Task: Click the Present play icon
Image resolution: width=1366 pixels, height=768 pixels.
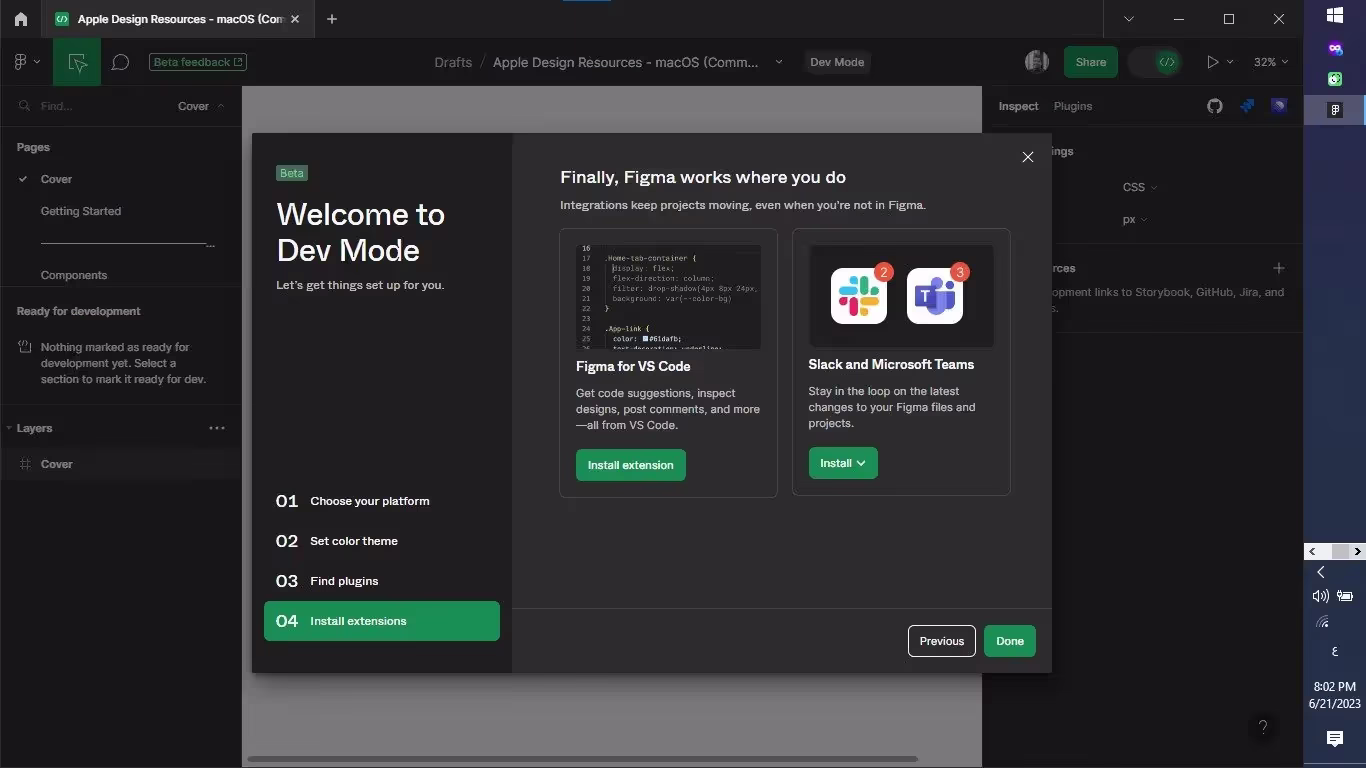Action: pos(1213,62)
